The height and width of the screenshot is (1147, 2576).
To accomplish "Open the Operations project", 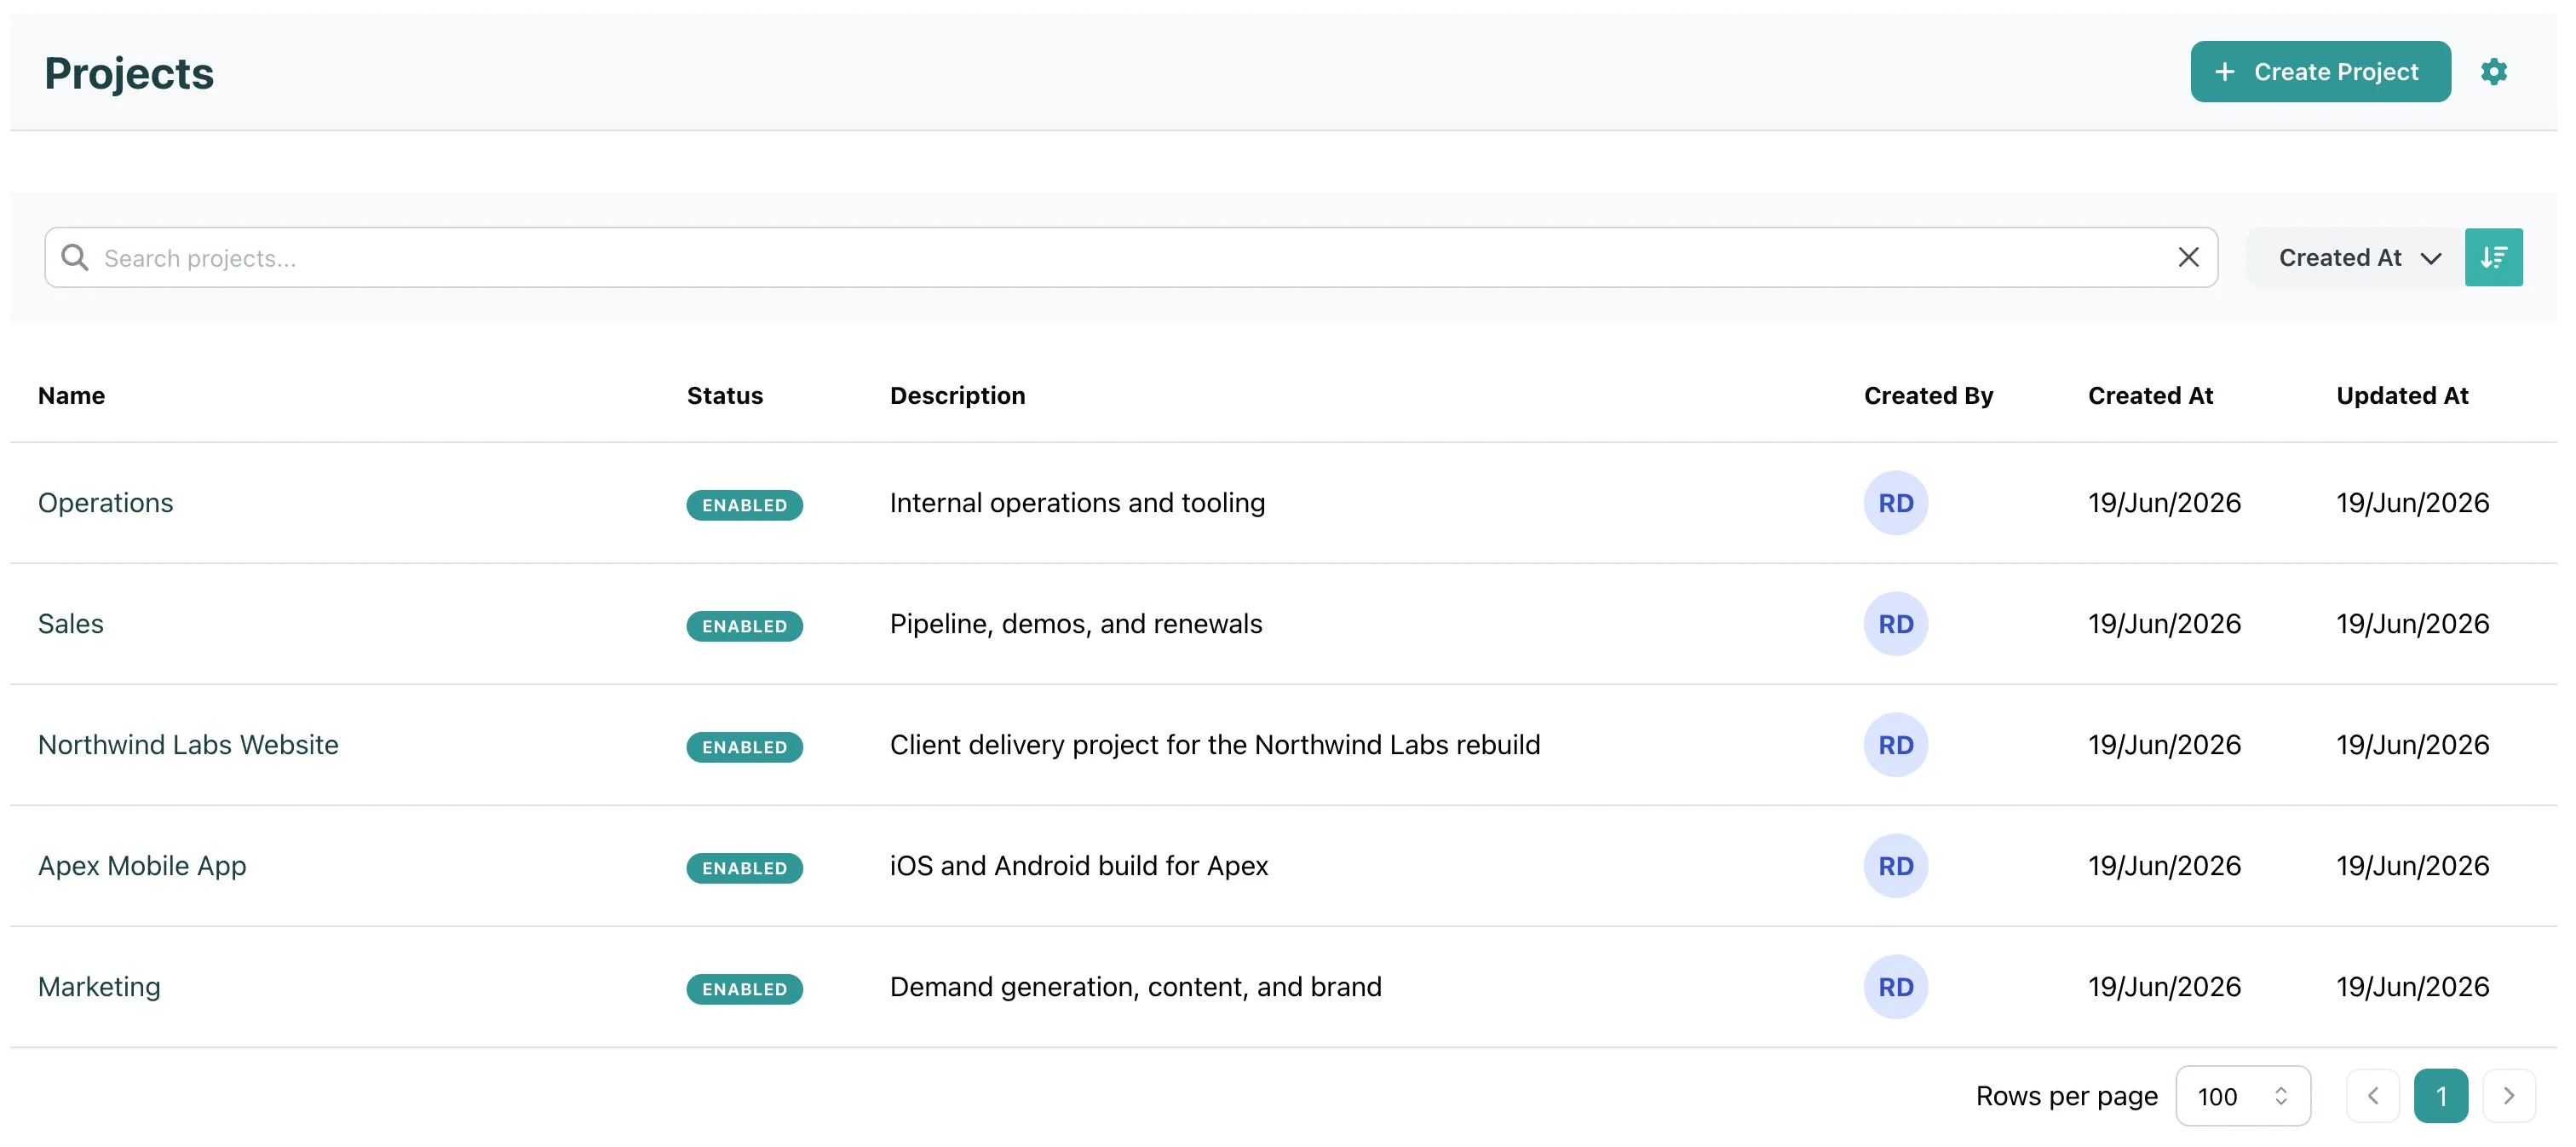I will point(105,503).
